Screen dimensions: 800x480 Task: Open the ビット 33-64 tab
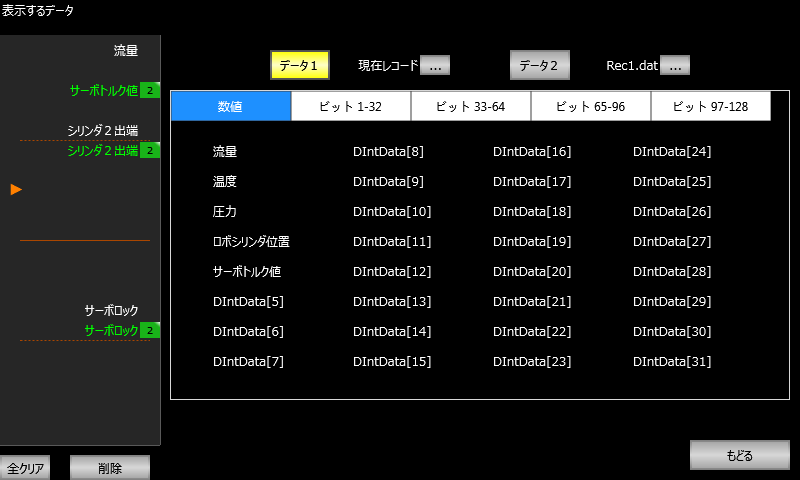(x=471, y=106)
